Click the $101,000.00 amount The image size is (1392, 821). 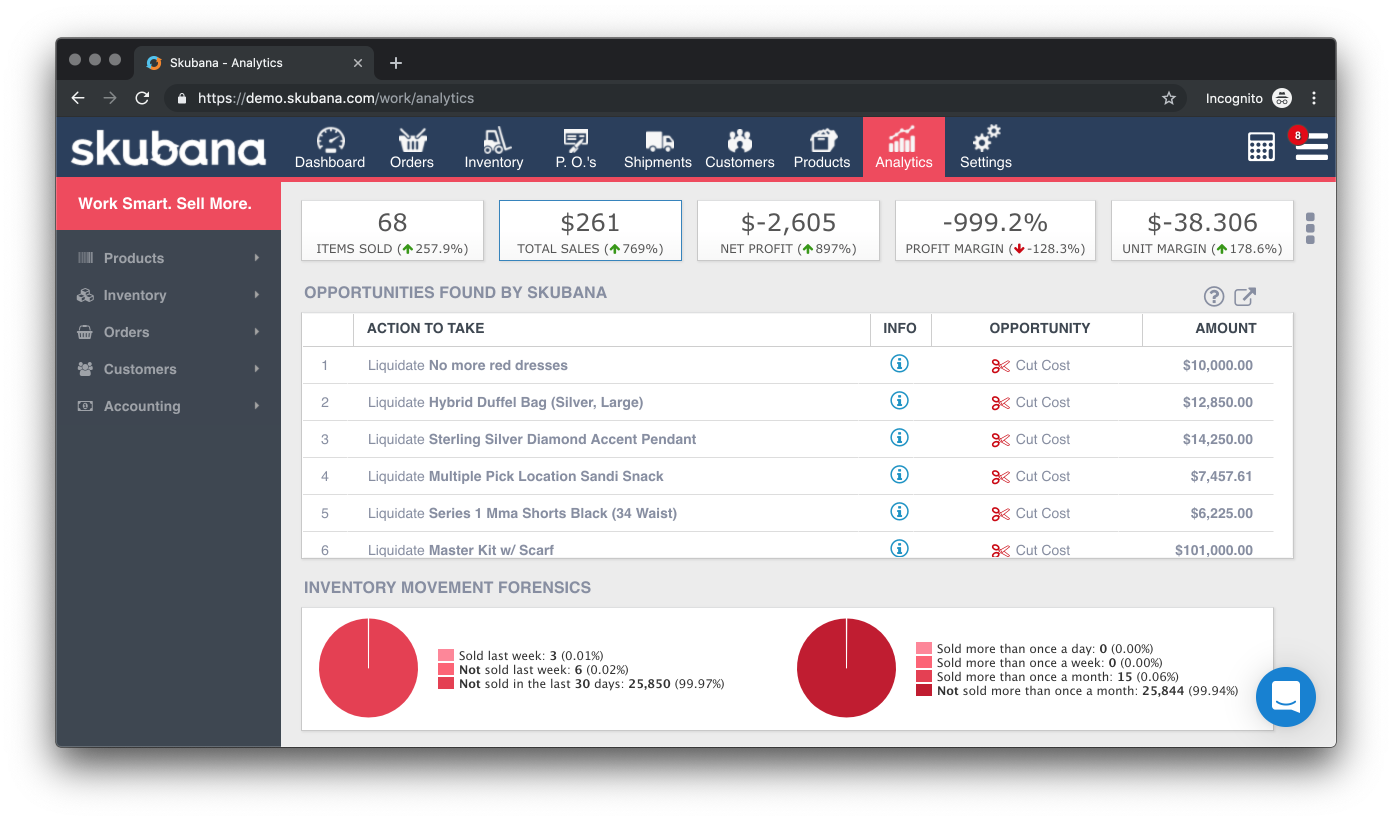click(x=1213, y=550)
